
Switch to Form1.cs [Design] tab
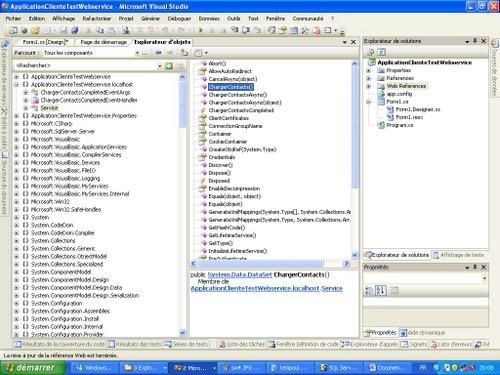pyautogui.click(x=45, y=42)
